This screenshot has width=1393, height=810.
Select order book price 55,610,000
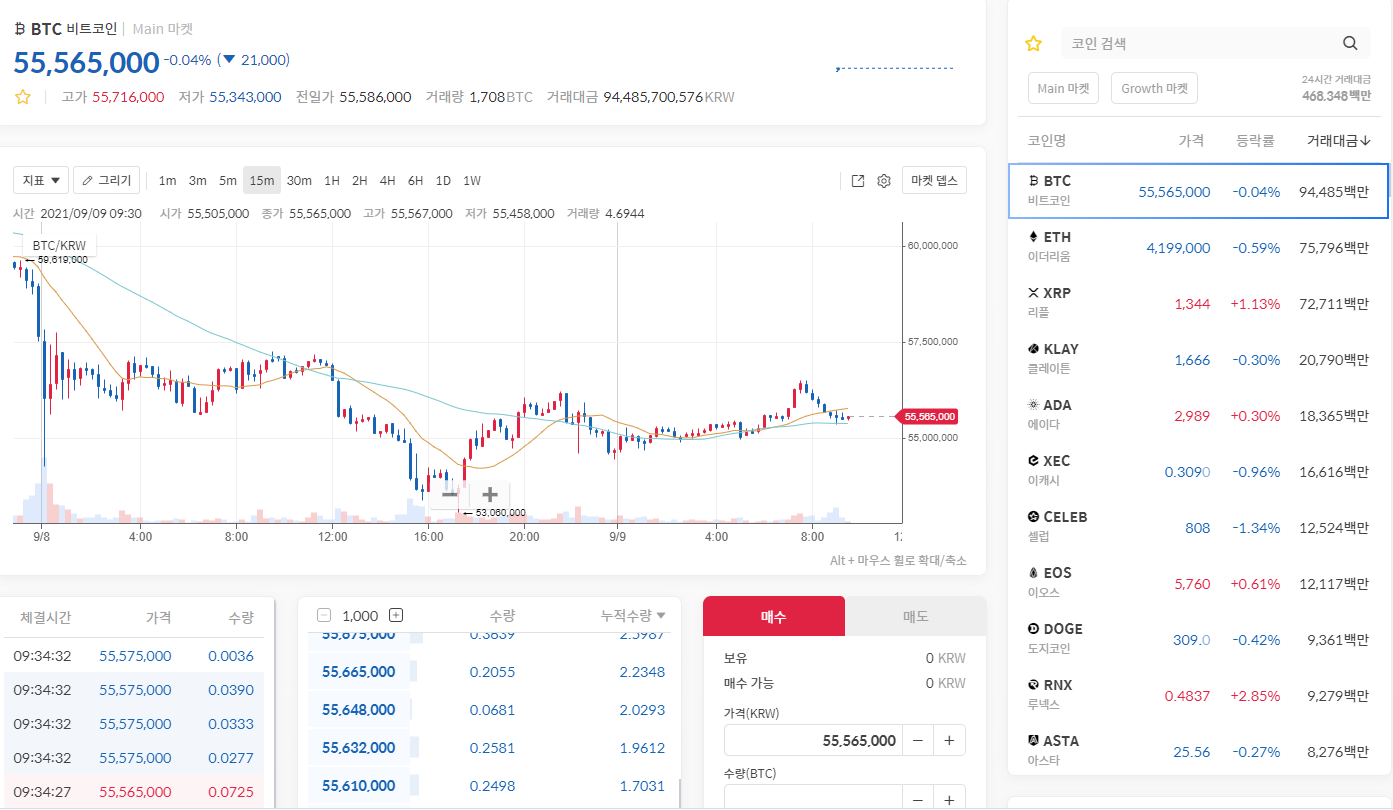tap(358, 786)
